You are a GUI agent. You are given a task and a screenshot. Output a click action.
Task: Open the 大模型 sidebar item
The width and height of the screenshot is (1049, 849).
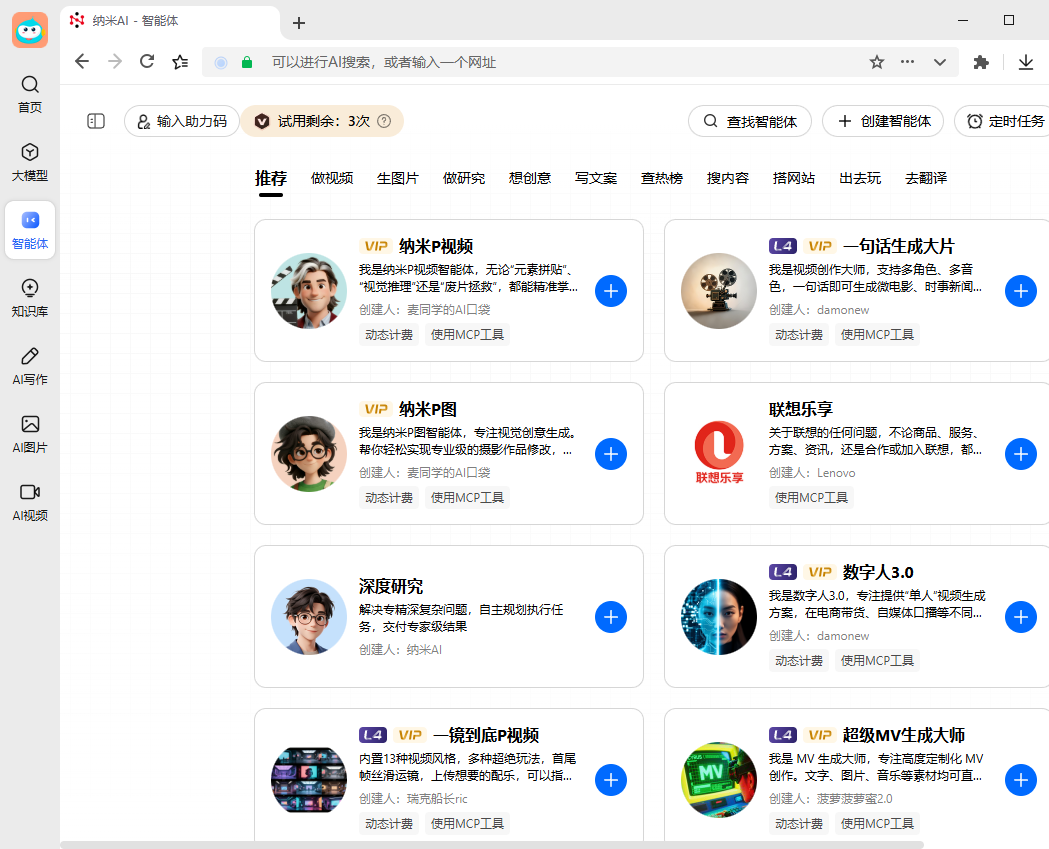(x=29, y=162)
